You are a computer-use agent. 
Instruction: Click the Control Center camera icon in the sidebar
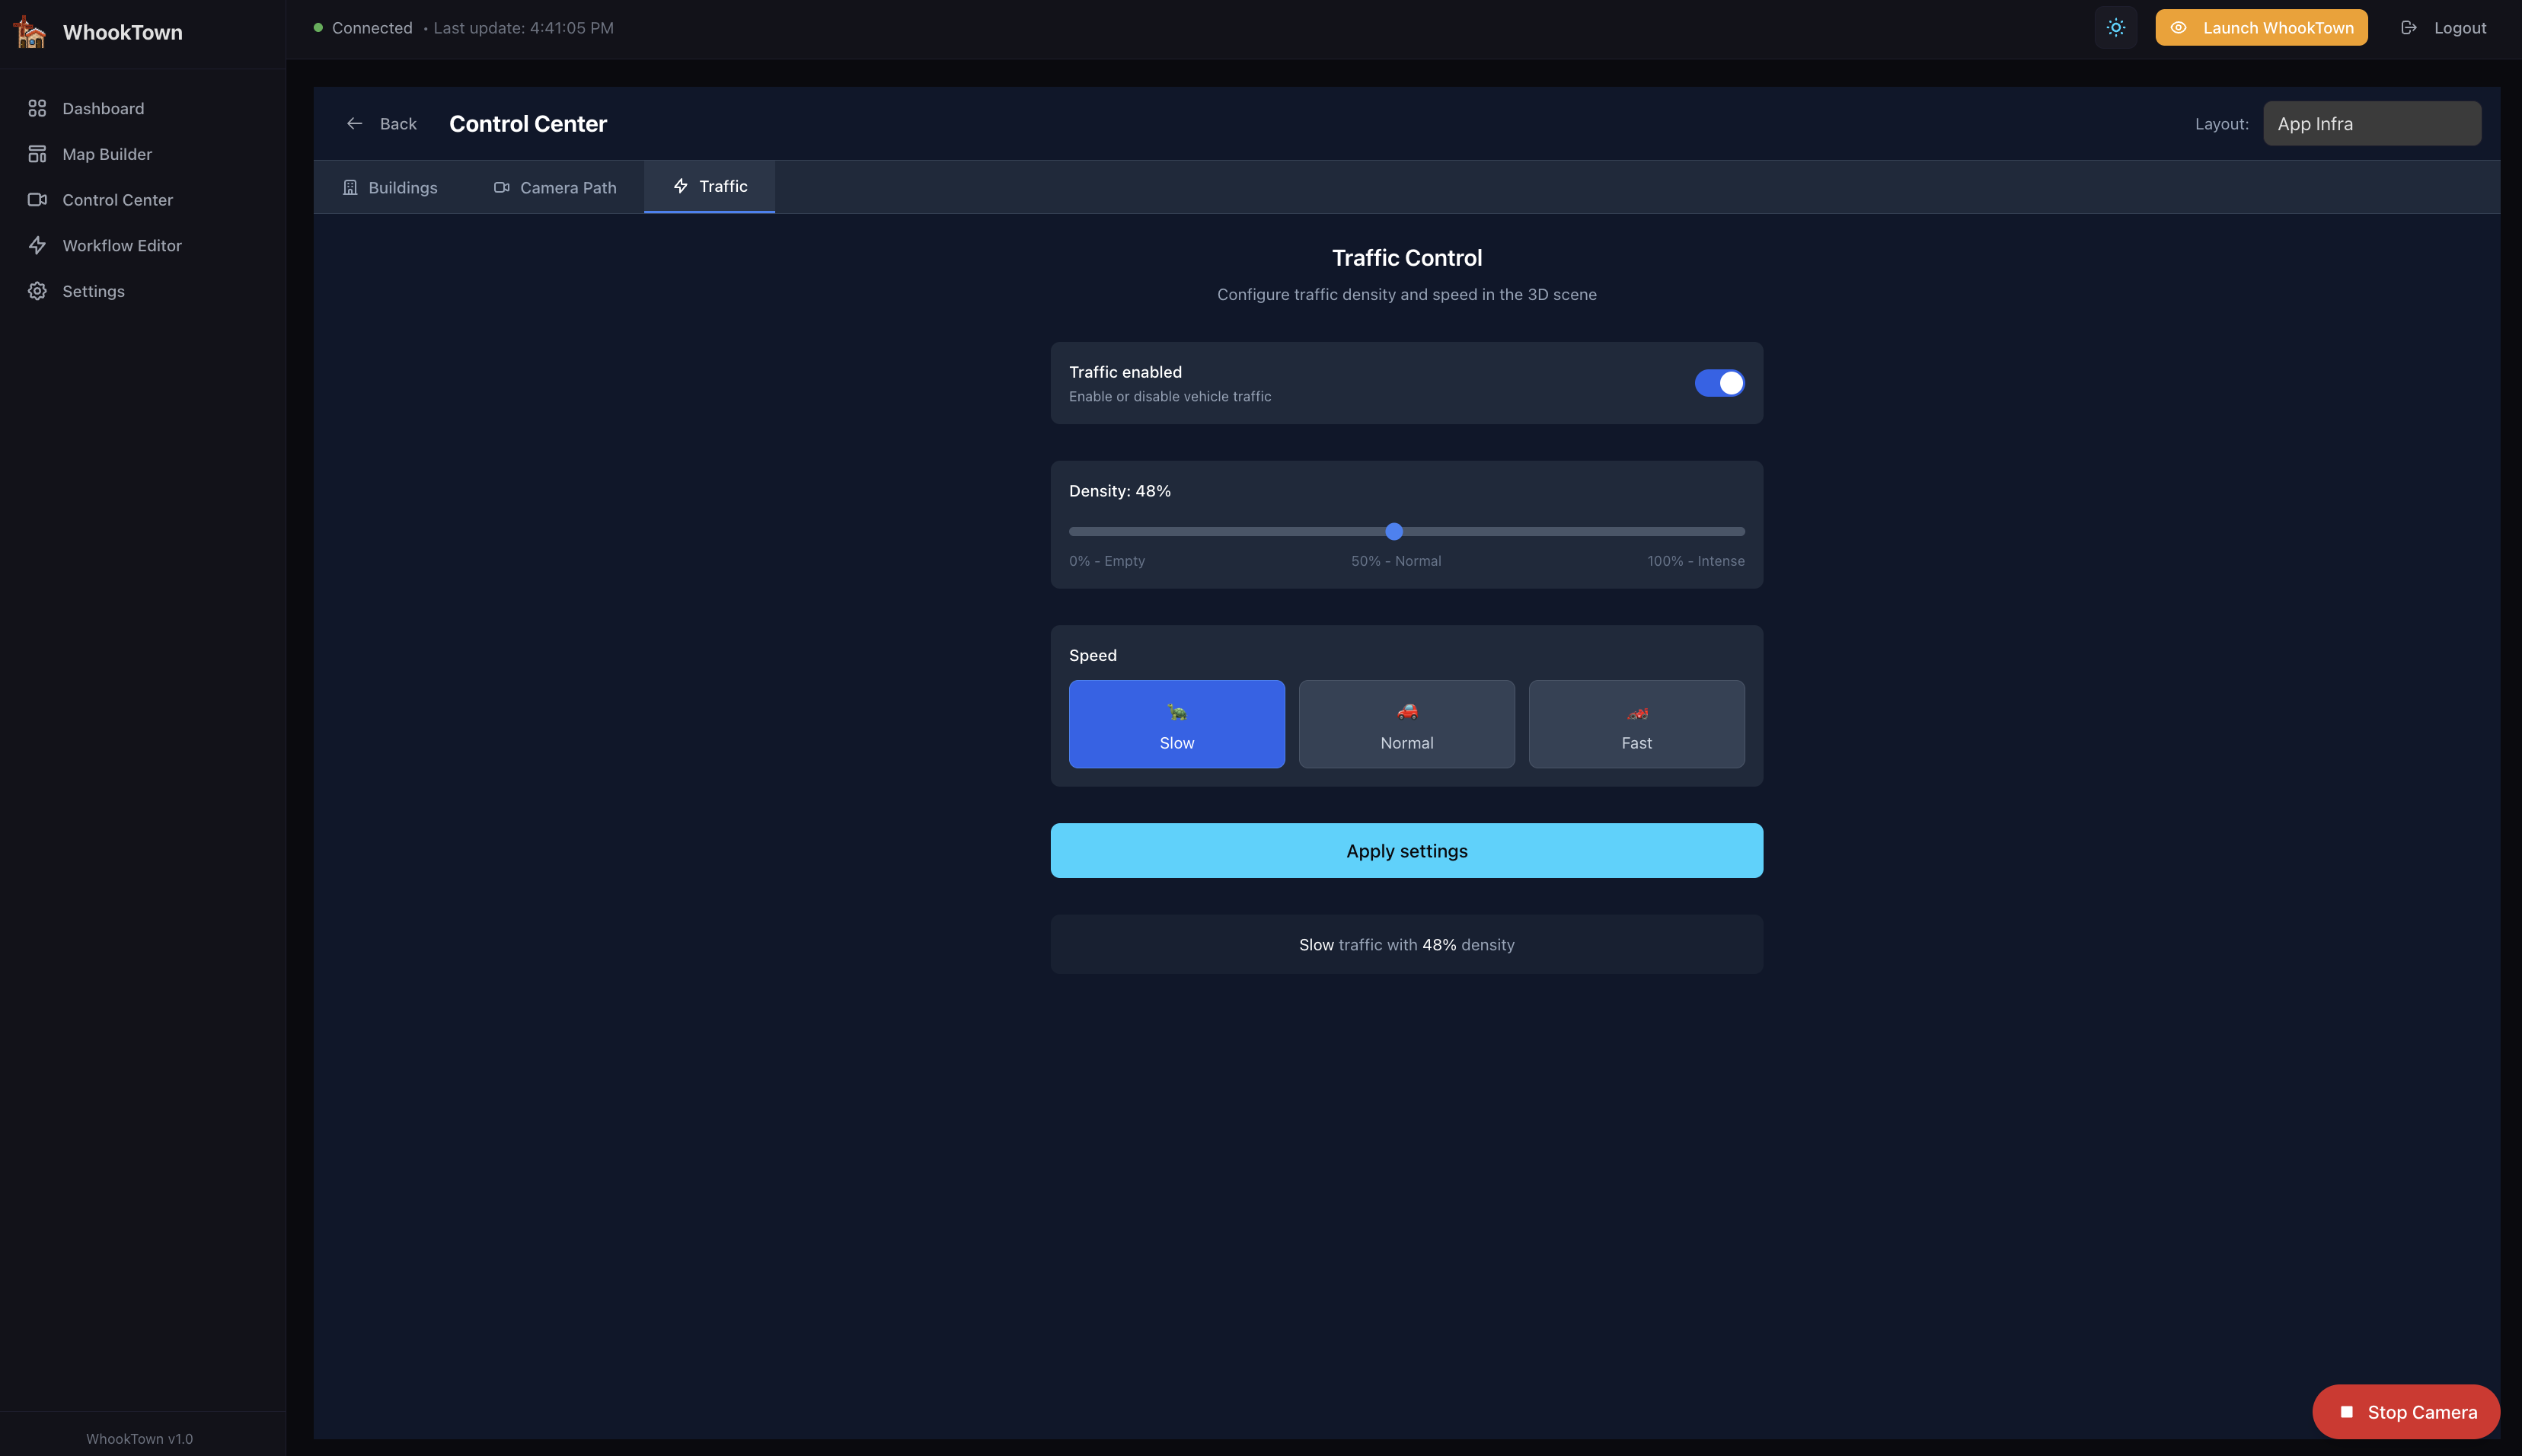37,200
